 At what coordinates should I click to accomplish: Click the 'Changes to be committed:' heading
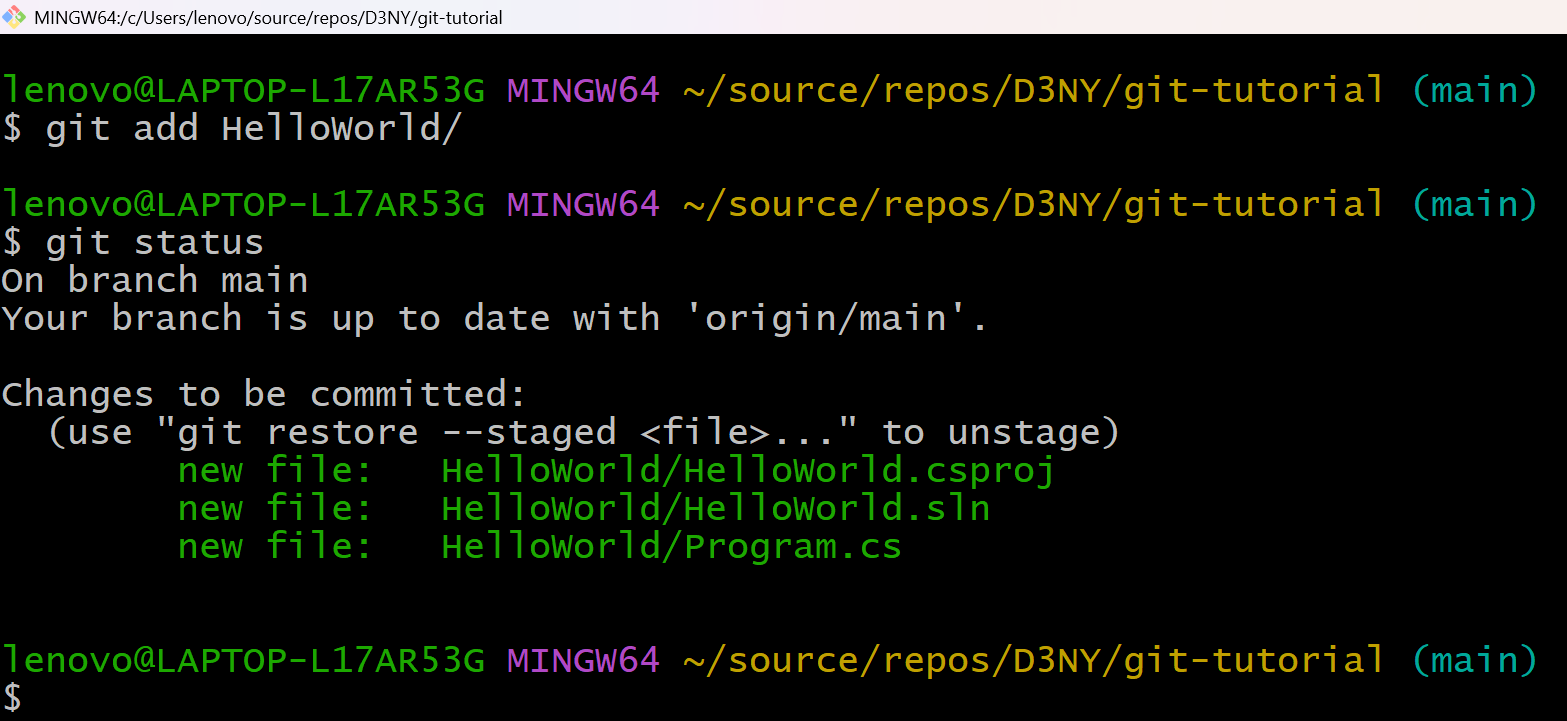click(x=264, y=395)
